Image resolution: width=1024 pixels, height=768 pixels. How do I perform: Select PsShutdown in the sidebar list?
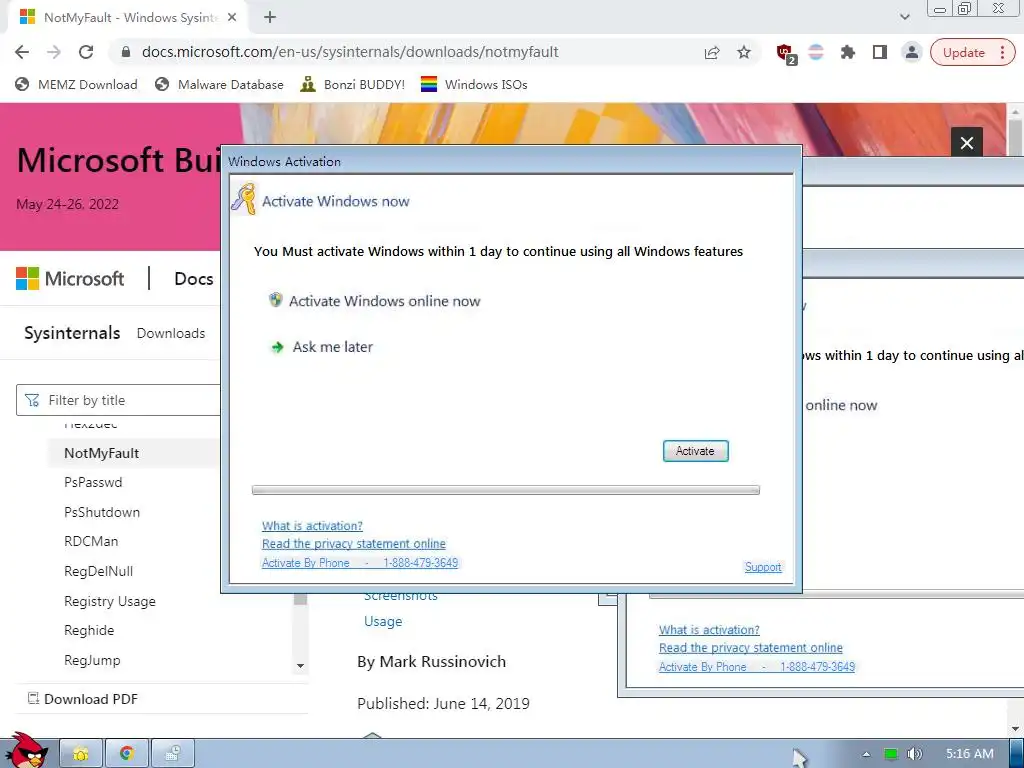102,512
